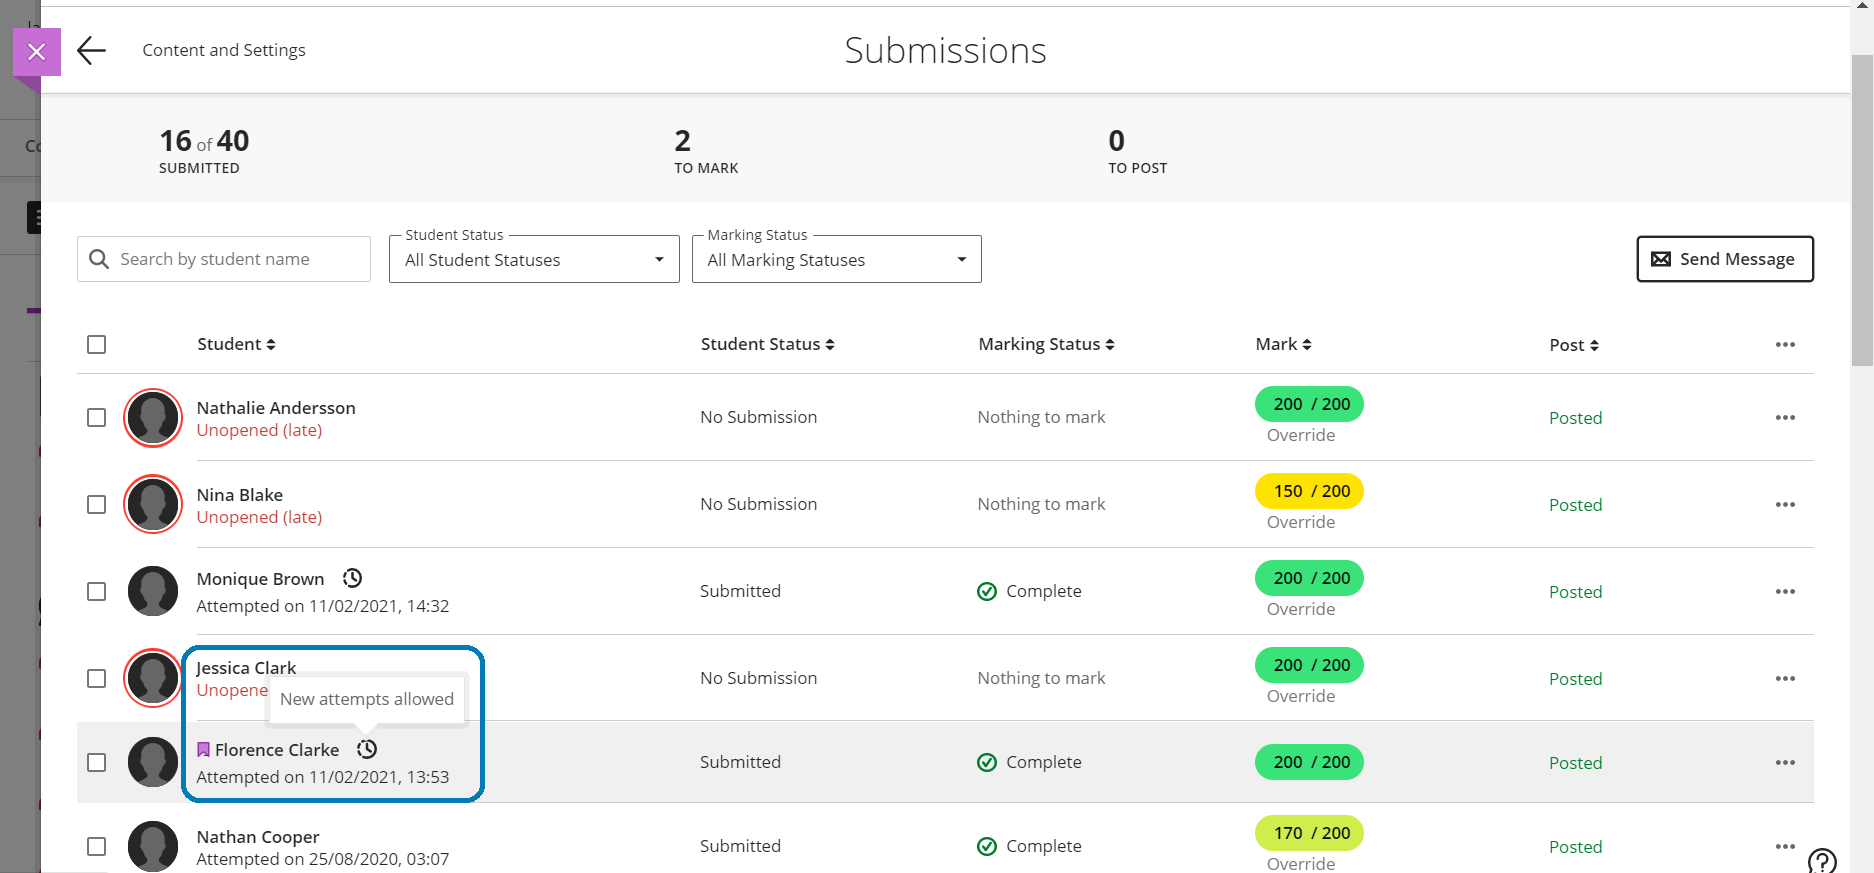Screen dimensions: 1874x873
Task: Open column header more options menu
Action: pos(1784,344)
